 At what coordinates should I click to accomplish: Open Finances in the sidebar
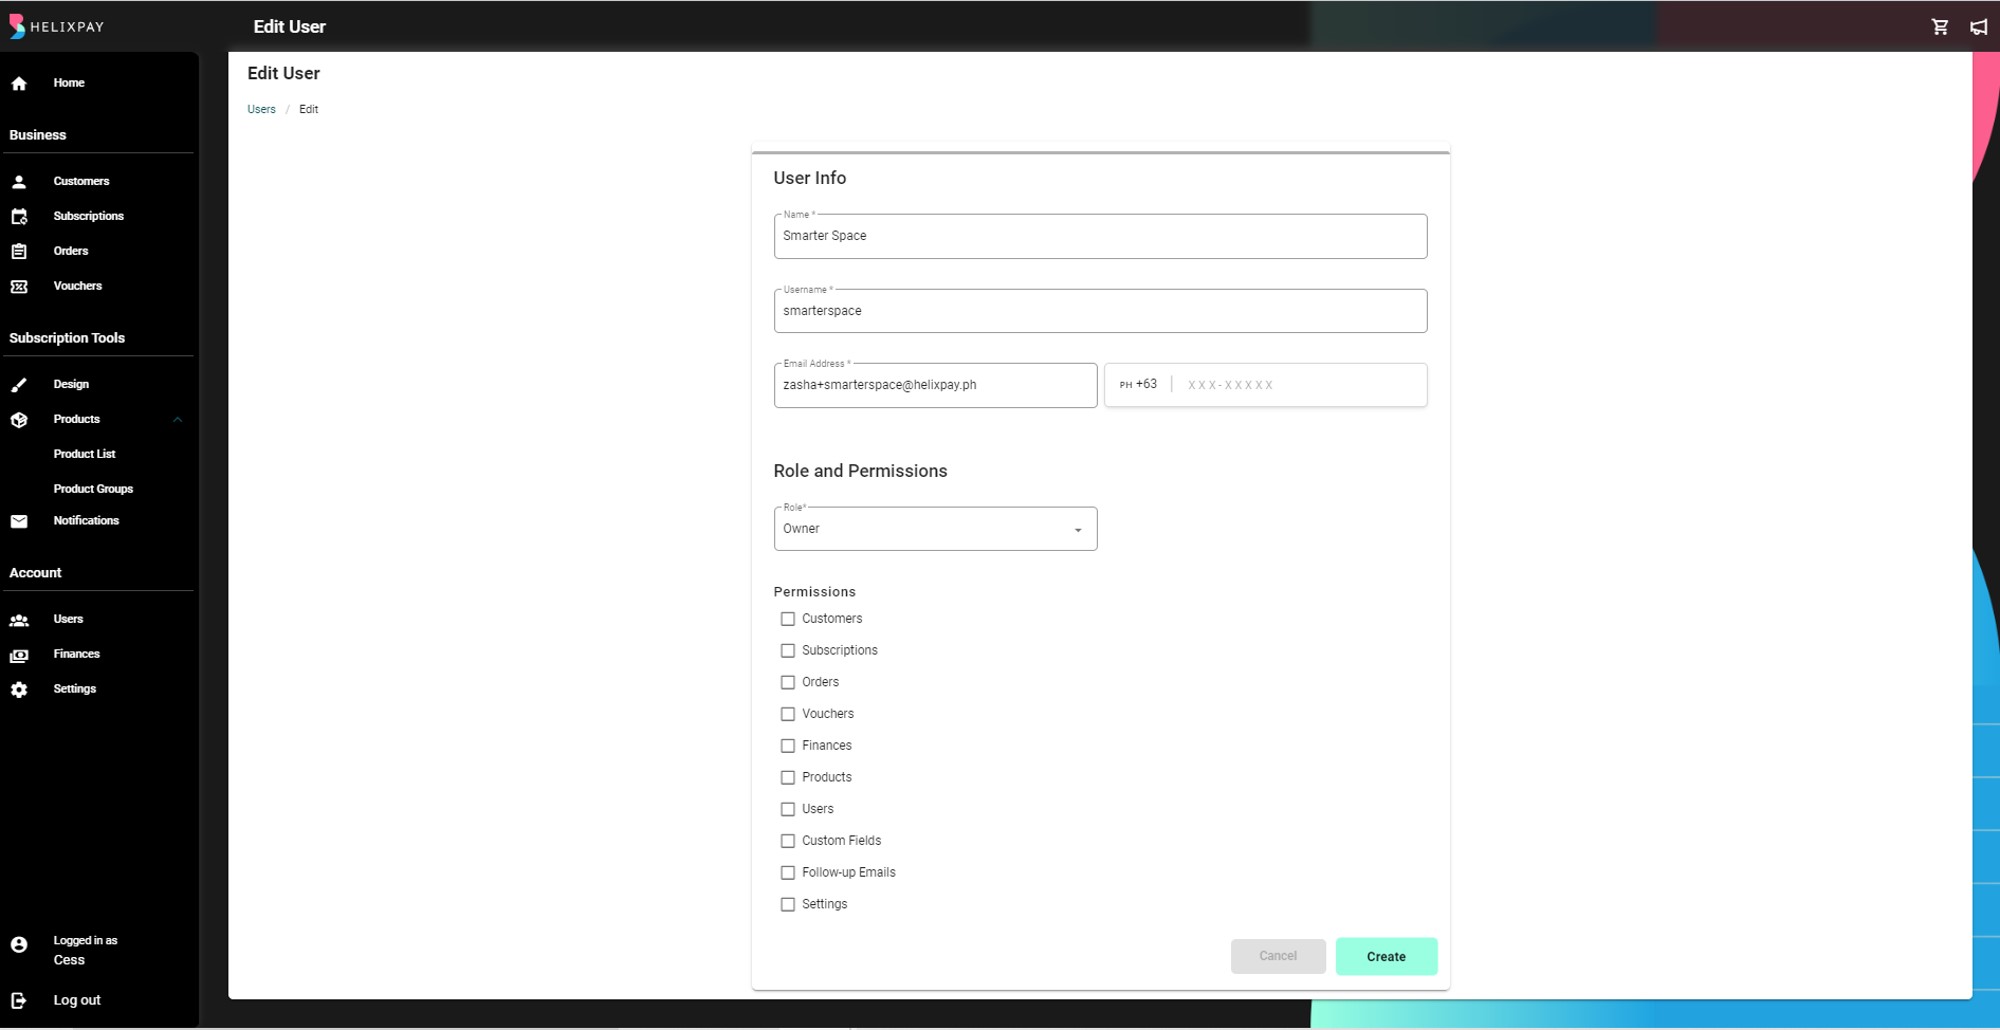[x=77, y=654]
